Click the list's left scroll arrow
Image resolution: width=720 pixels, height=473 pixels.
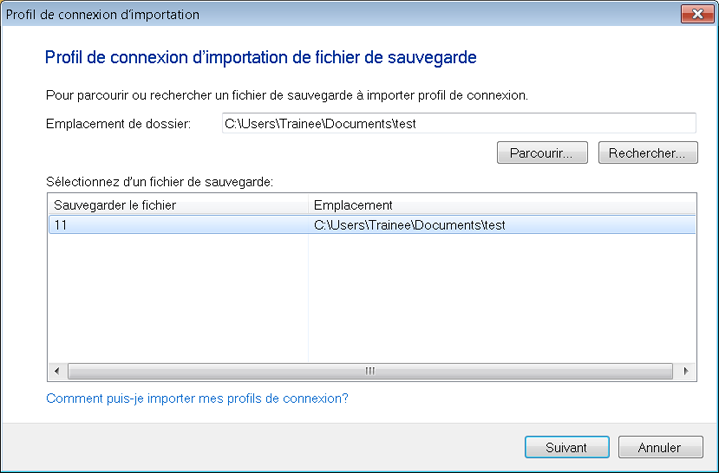[56, 371]
